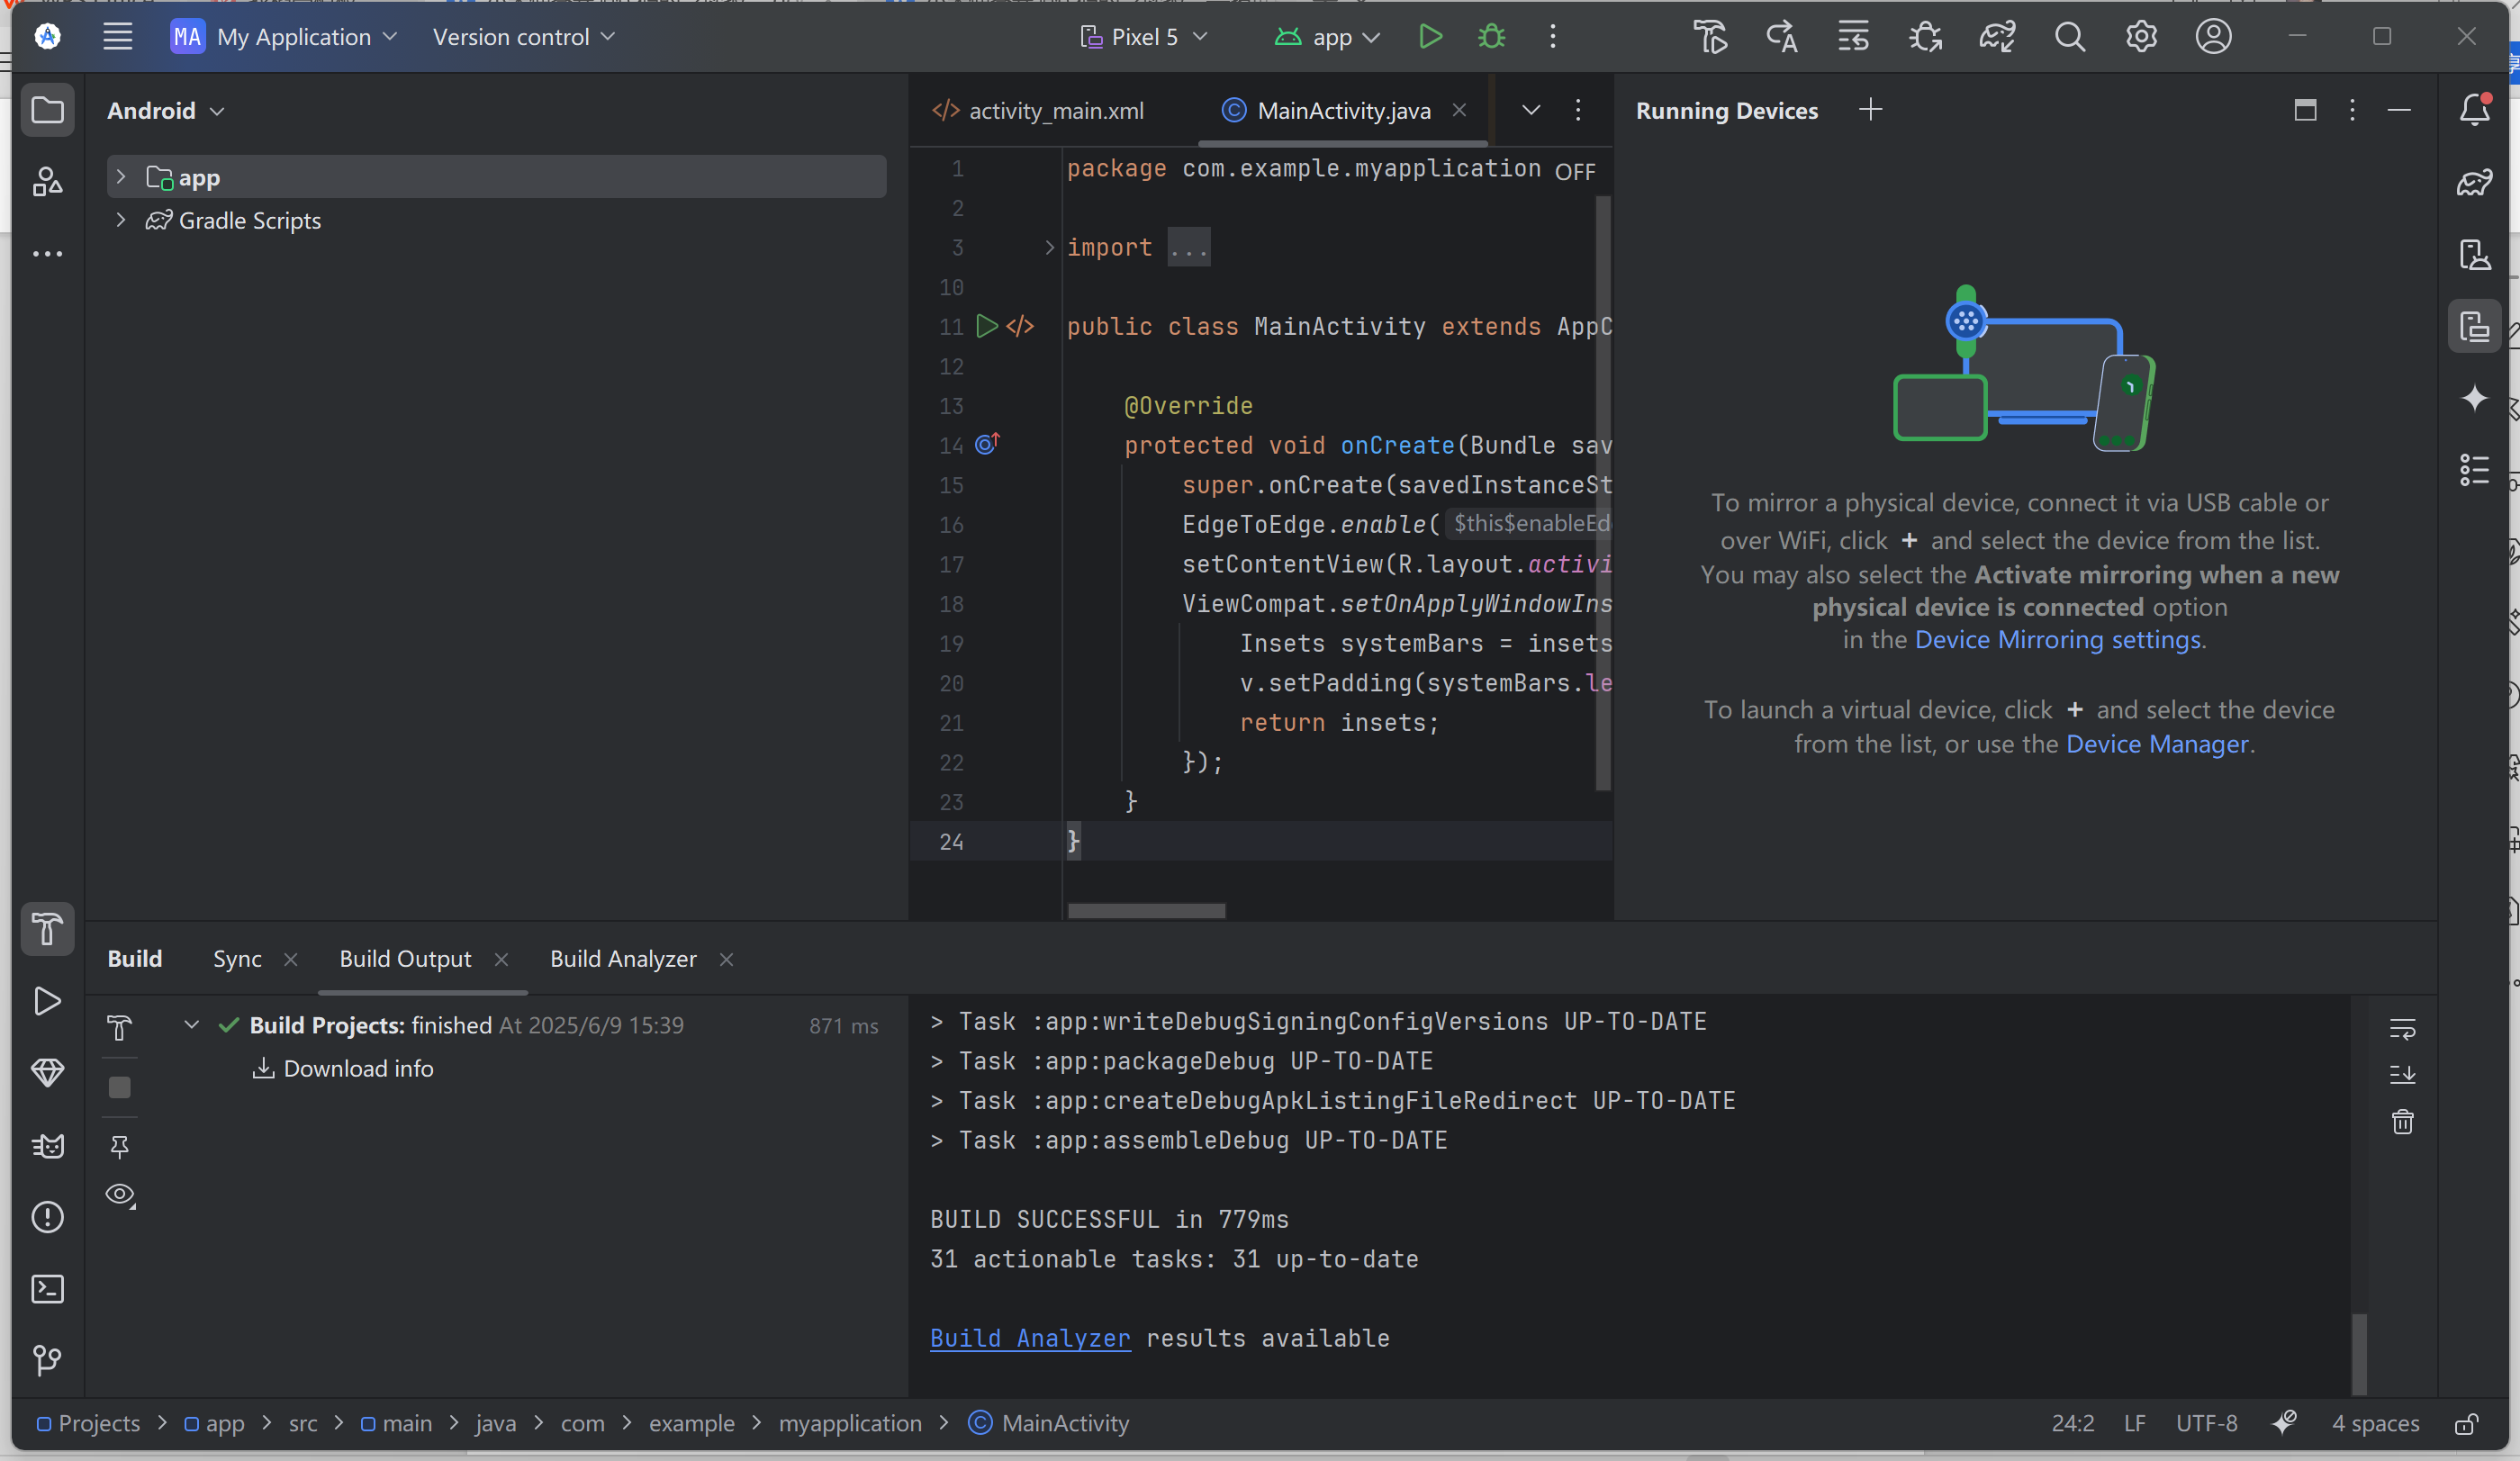Sync project with Gradle files icon
The width and height of the screenshot is (2520, 1461).
(x=1997, y=37)
